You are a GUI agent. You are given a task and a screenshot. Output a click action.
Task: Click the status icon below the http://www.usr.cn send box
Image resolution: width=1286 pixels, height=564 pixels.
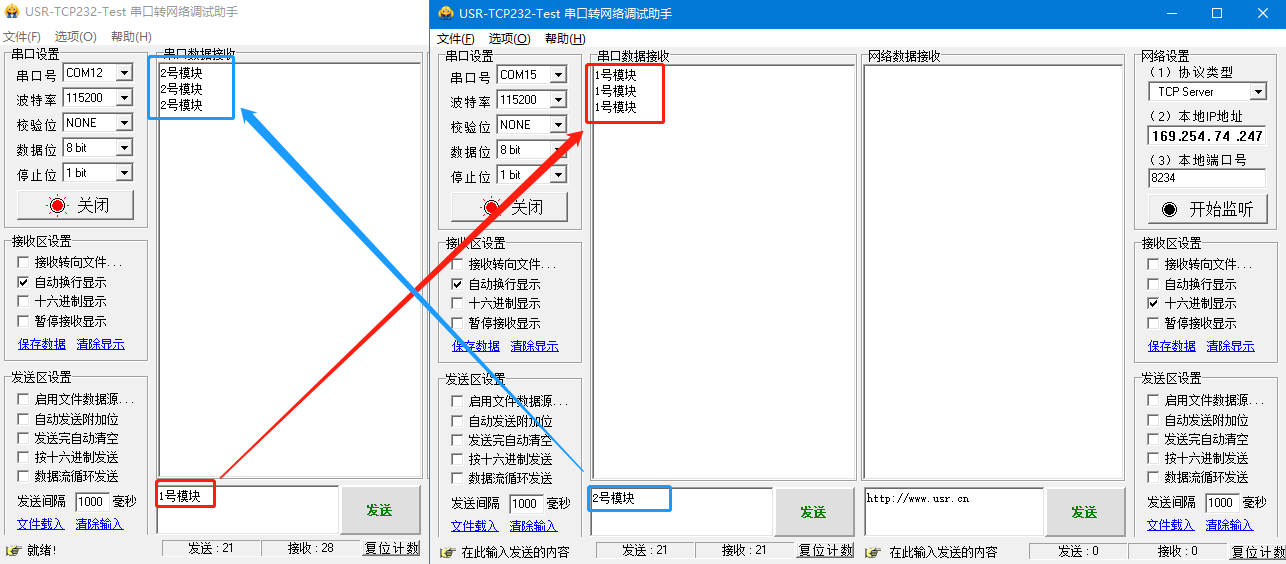pyautogui.click(x=873, y=552)
